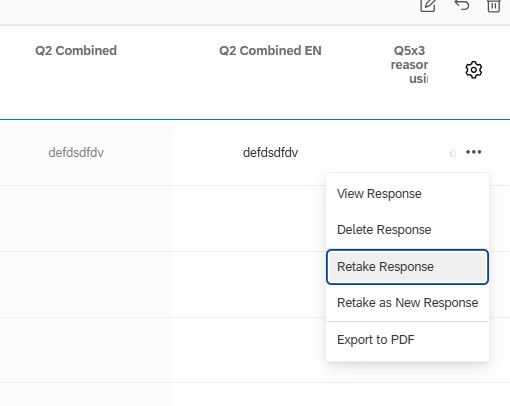Viewport: 510px width, 406px height.
Task: Click empty third-row cell under Q2 Combined
Action: [x=86, y=284]
